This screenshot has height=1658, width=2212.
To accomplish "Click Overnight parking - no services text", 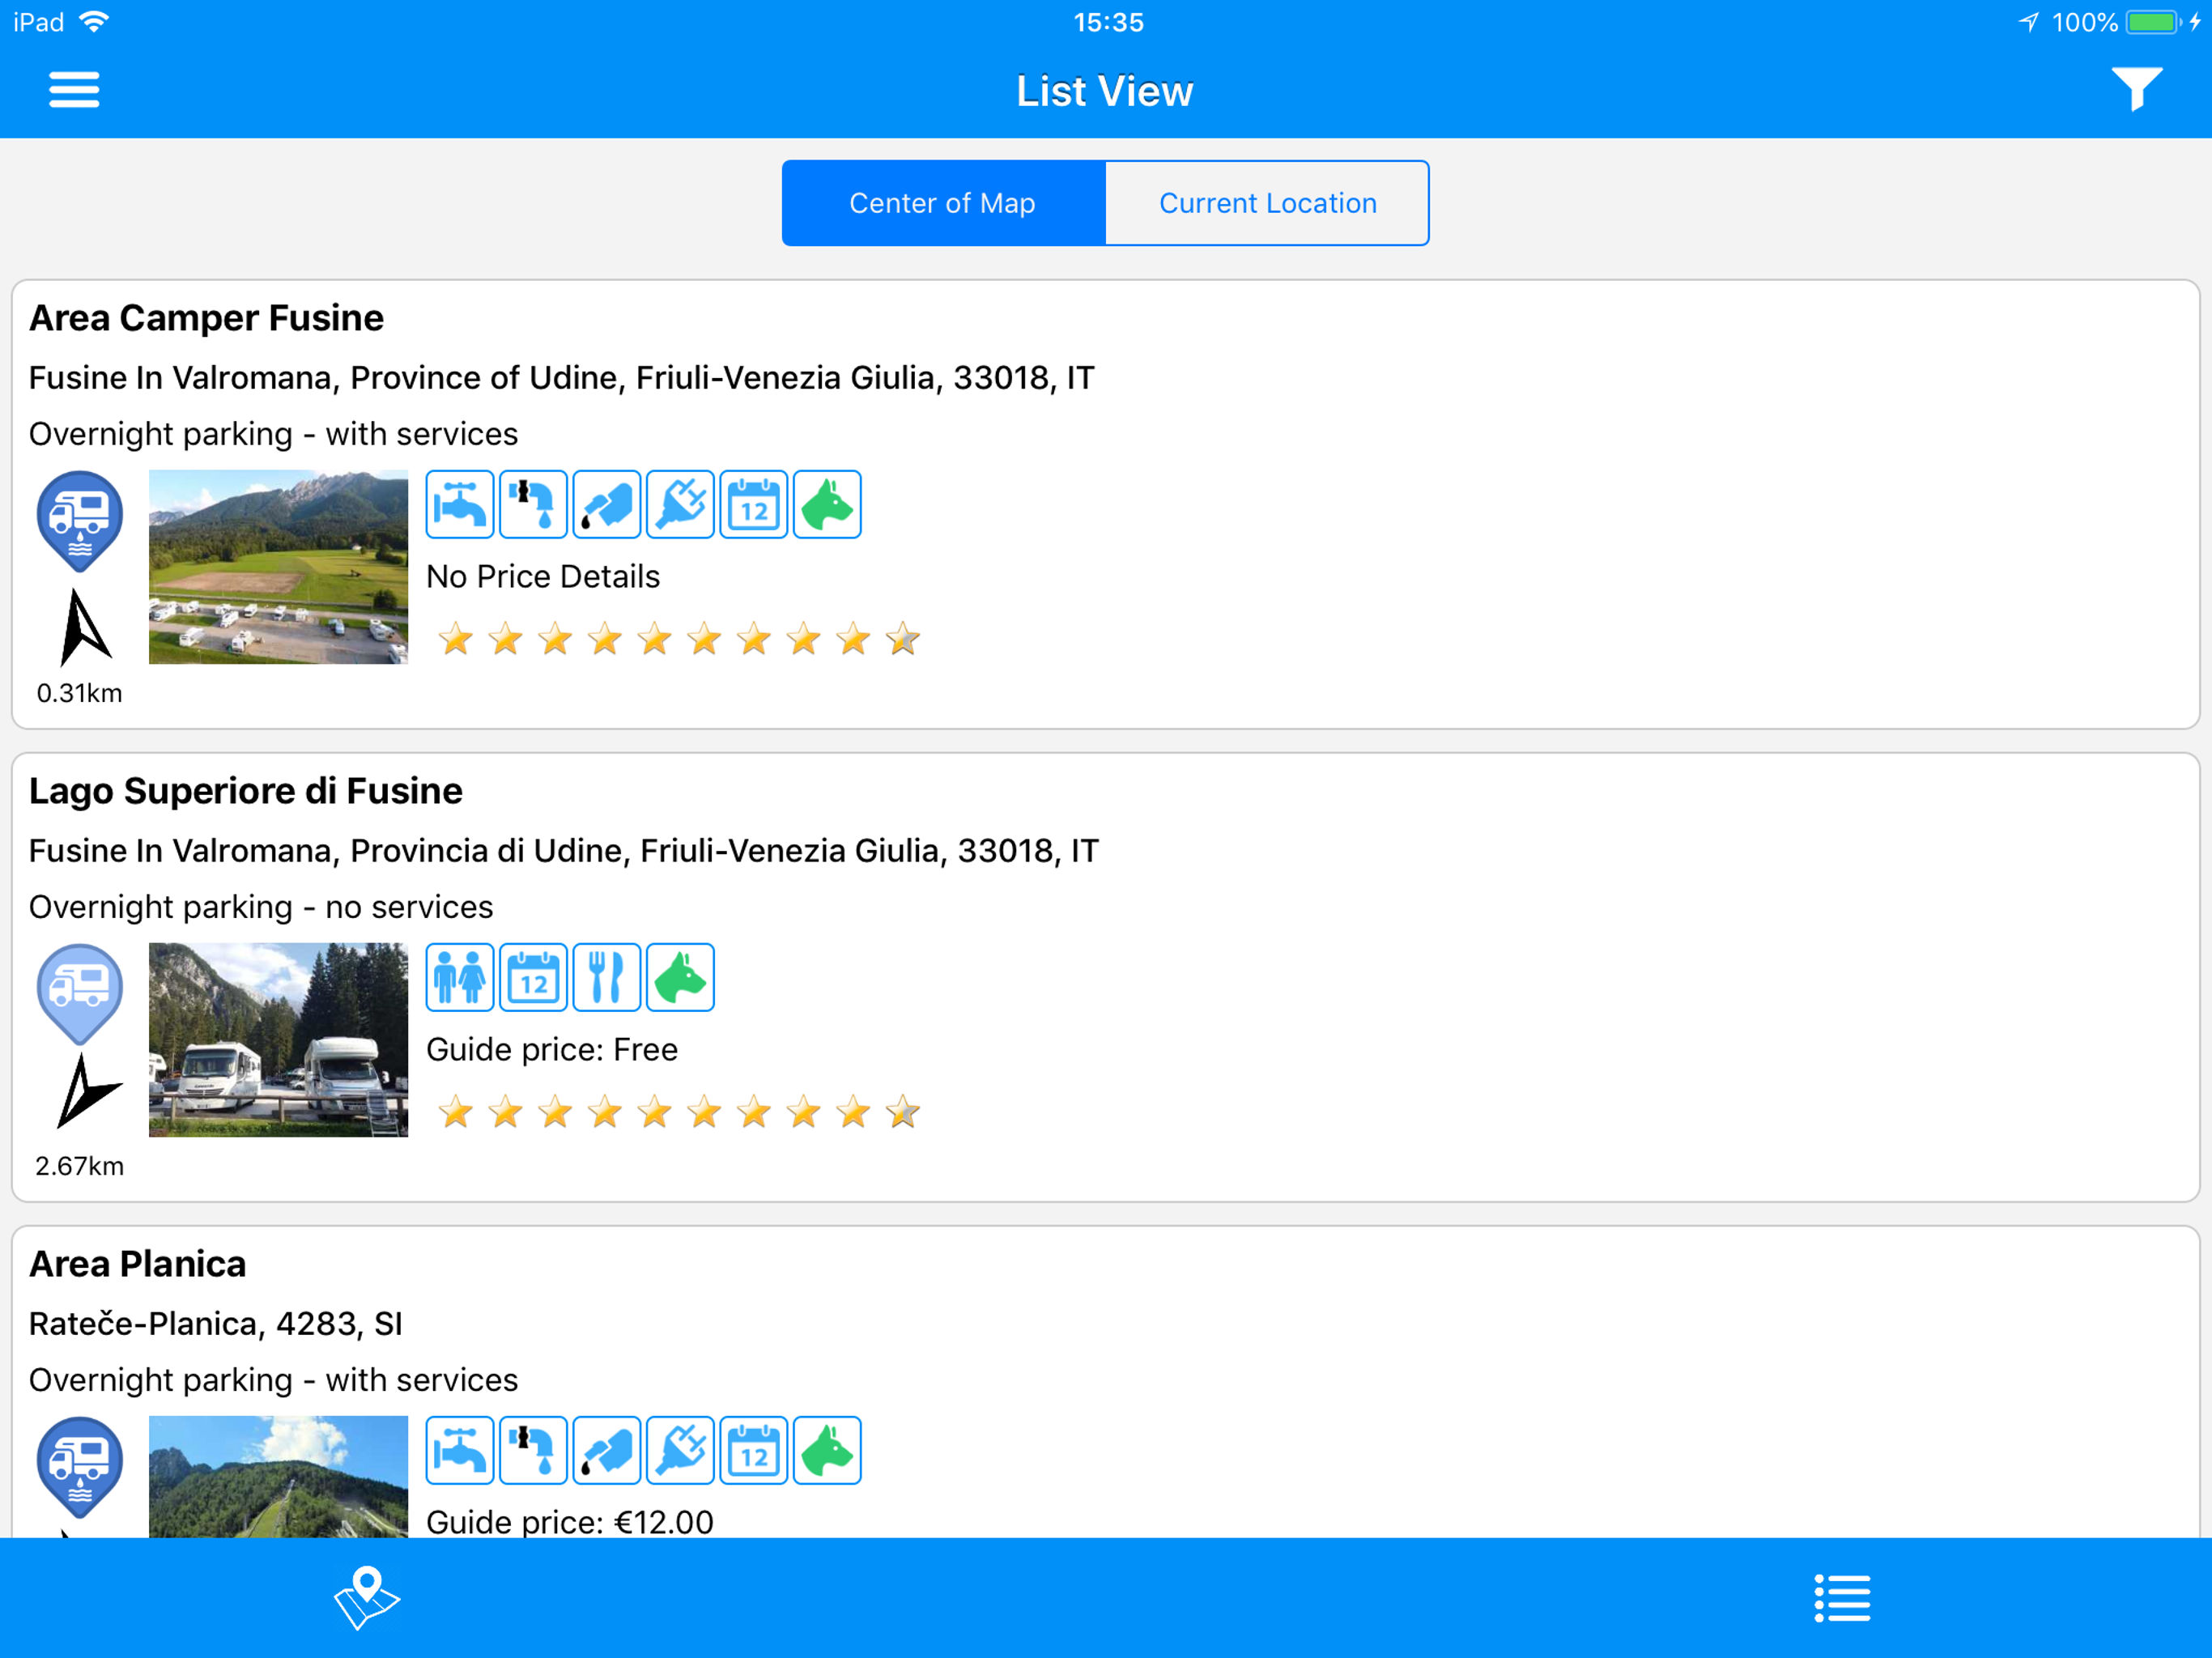I will pos(261,907).
